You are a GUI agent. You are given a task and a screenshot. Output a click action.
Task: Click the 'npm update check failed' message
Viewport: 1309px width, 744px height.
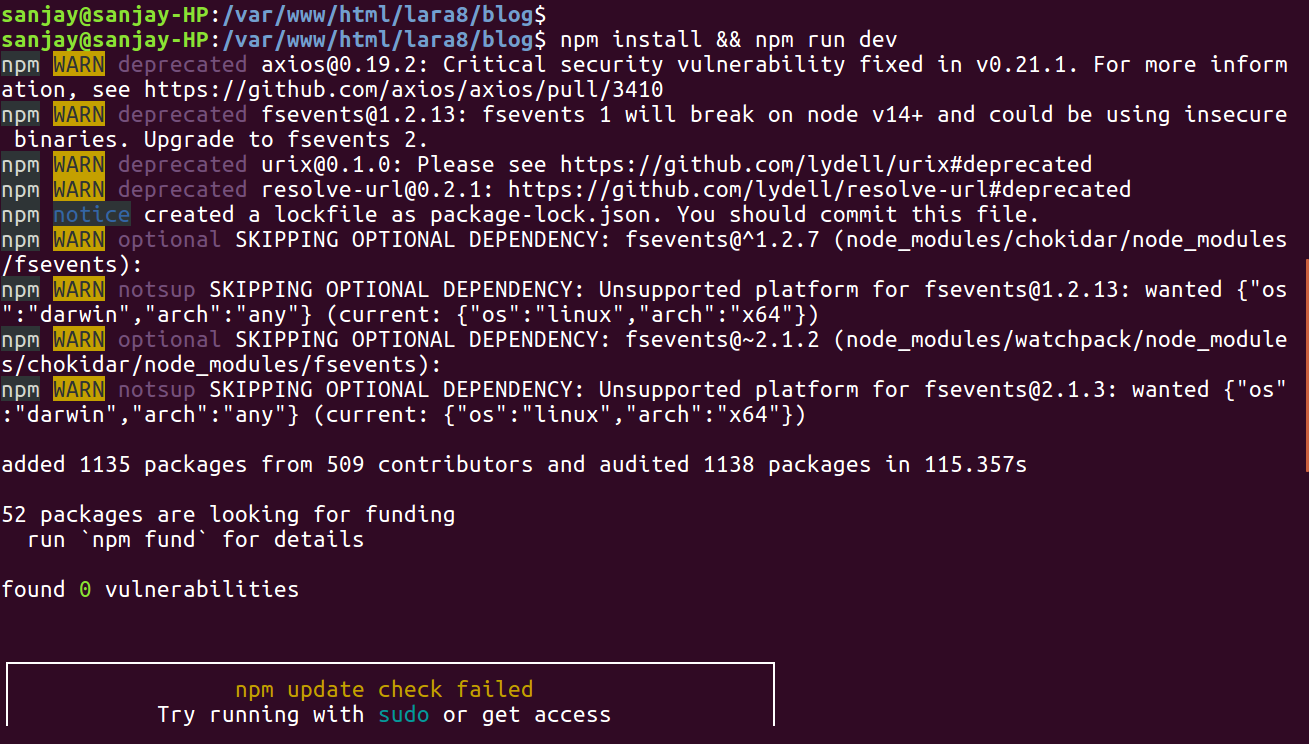coord(384,690)
